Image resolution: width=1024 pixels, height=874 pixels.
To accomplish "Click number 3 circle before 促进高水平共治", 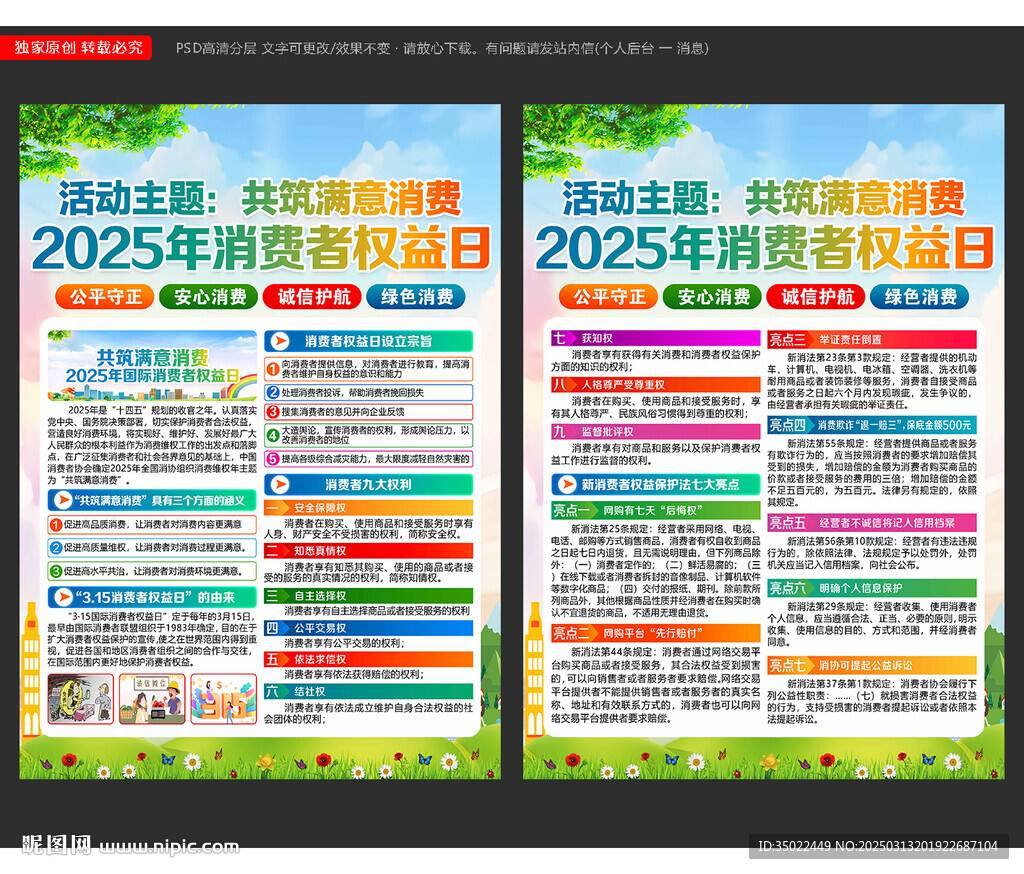I will click(x=56, y=572).
